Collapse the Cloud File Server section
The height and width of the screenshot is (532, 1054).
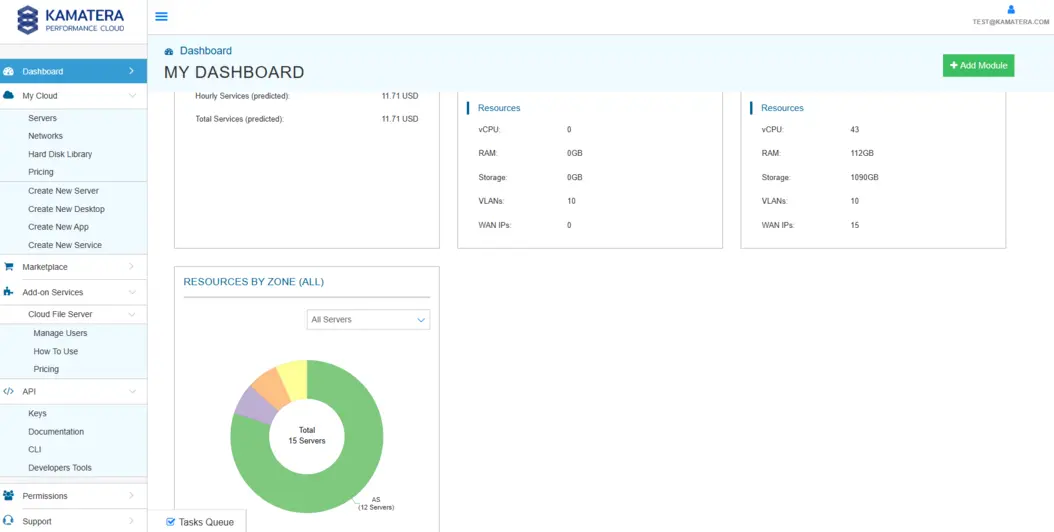point(132,314)
